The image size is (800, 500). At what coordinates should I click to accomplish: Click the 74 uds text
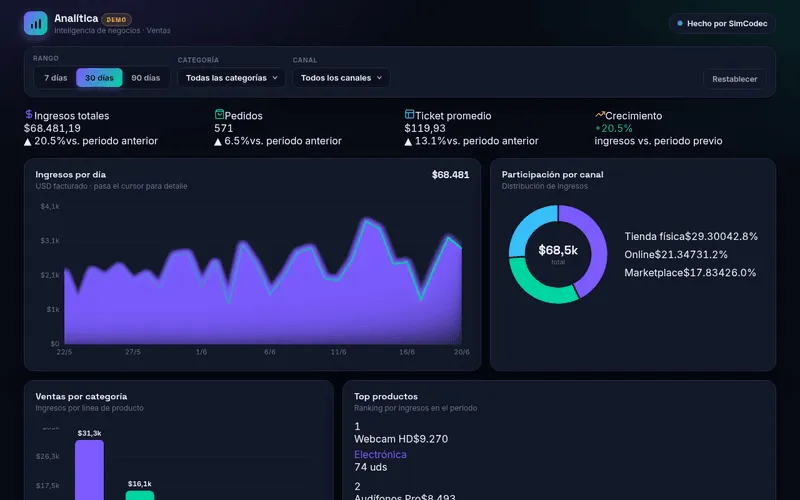(370, 467)
